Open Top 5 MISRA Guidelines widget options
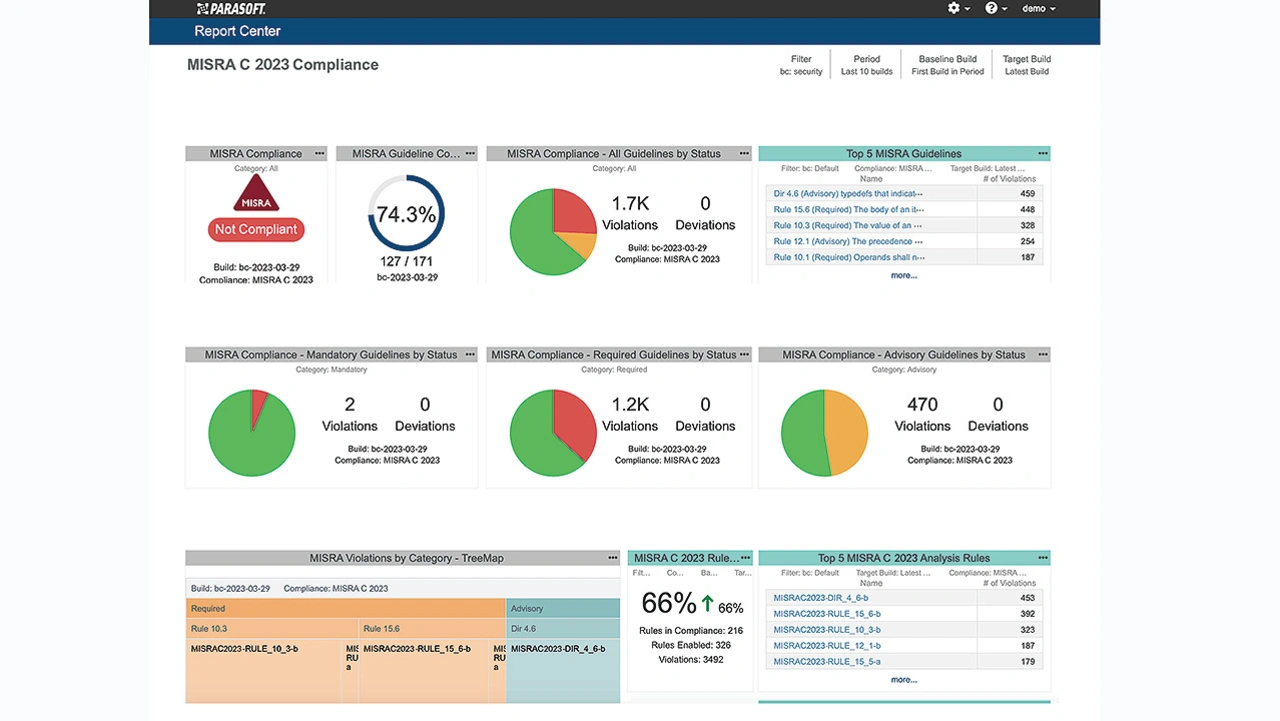The width and height of the screenshot is (1280, 721). pyautogui.click(x=1042, y=154)
